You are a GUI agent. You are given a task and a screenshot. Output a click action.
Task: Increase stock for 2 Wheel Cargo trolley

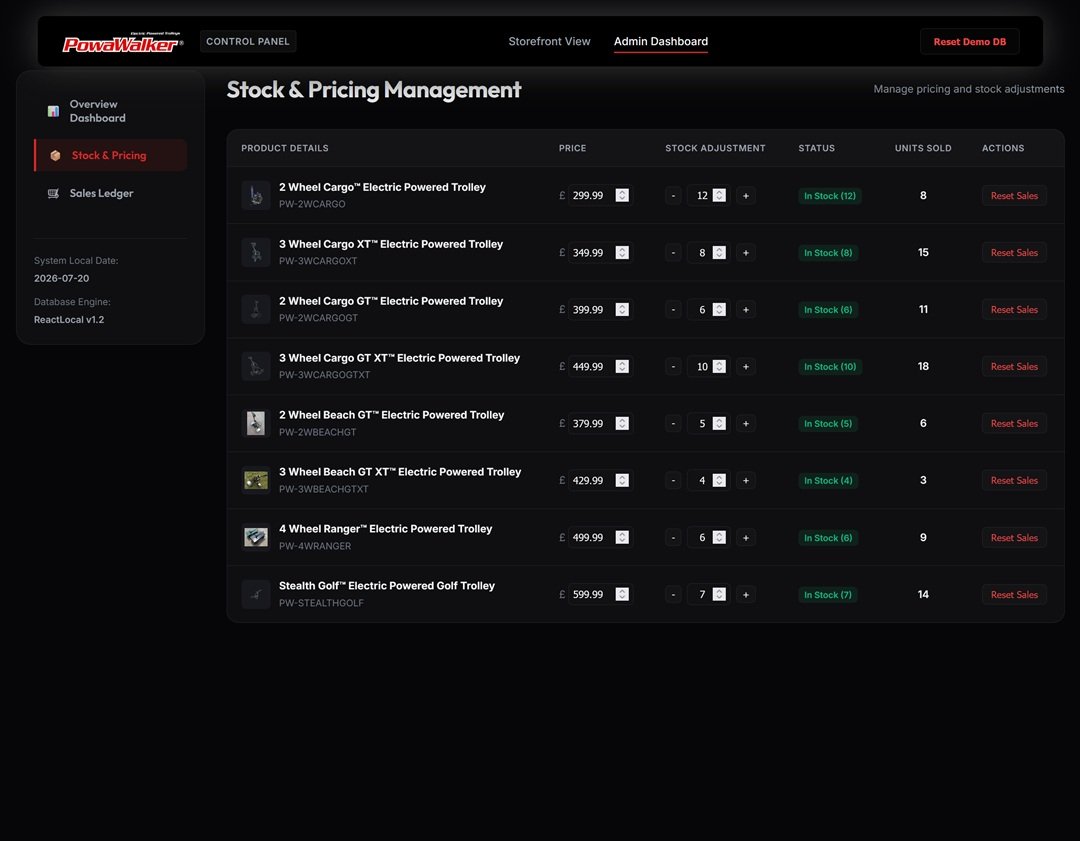point(745,196)
